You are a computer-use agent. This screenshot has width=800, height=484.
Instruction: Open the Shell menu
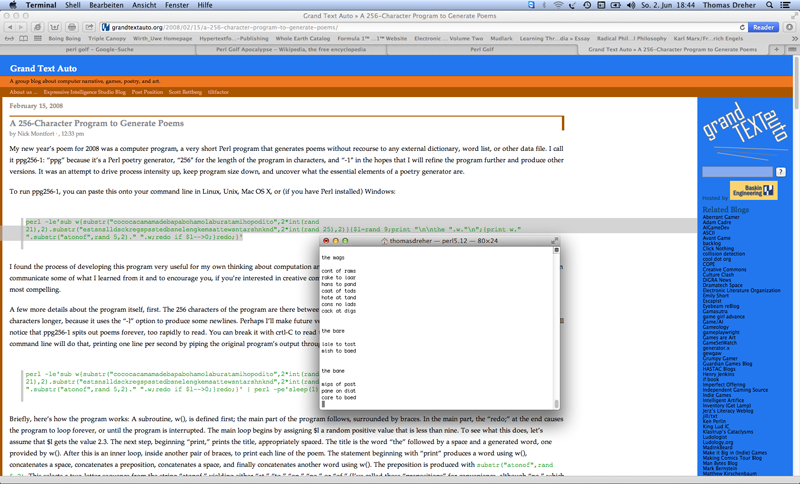click(72, 5)
